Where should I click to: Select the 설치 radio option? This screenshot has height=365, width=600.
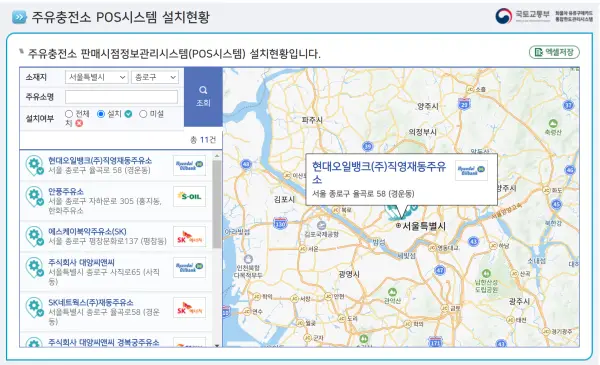pyautogui.click(x=101, y=114)
